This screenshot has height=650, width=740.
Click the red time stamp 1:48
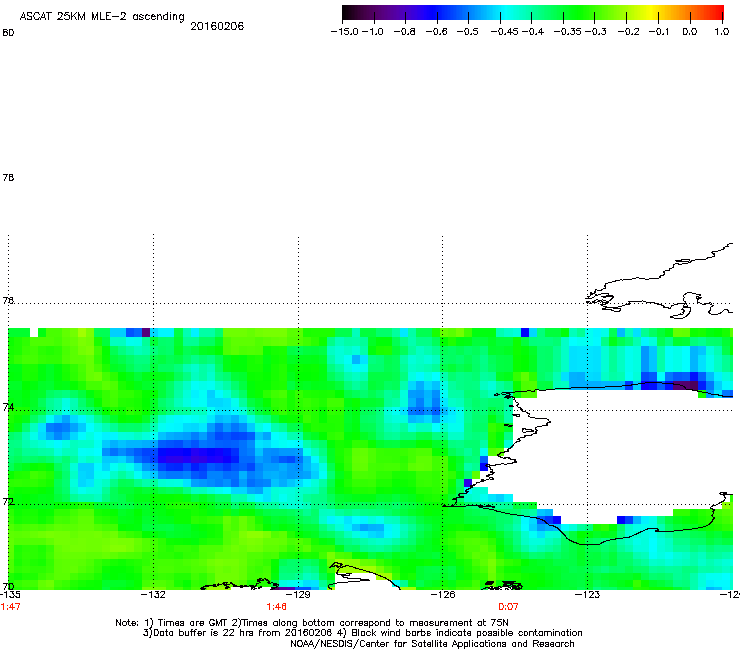[277, 607]
